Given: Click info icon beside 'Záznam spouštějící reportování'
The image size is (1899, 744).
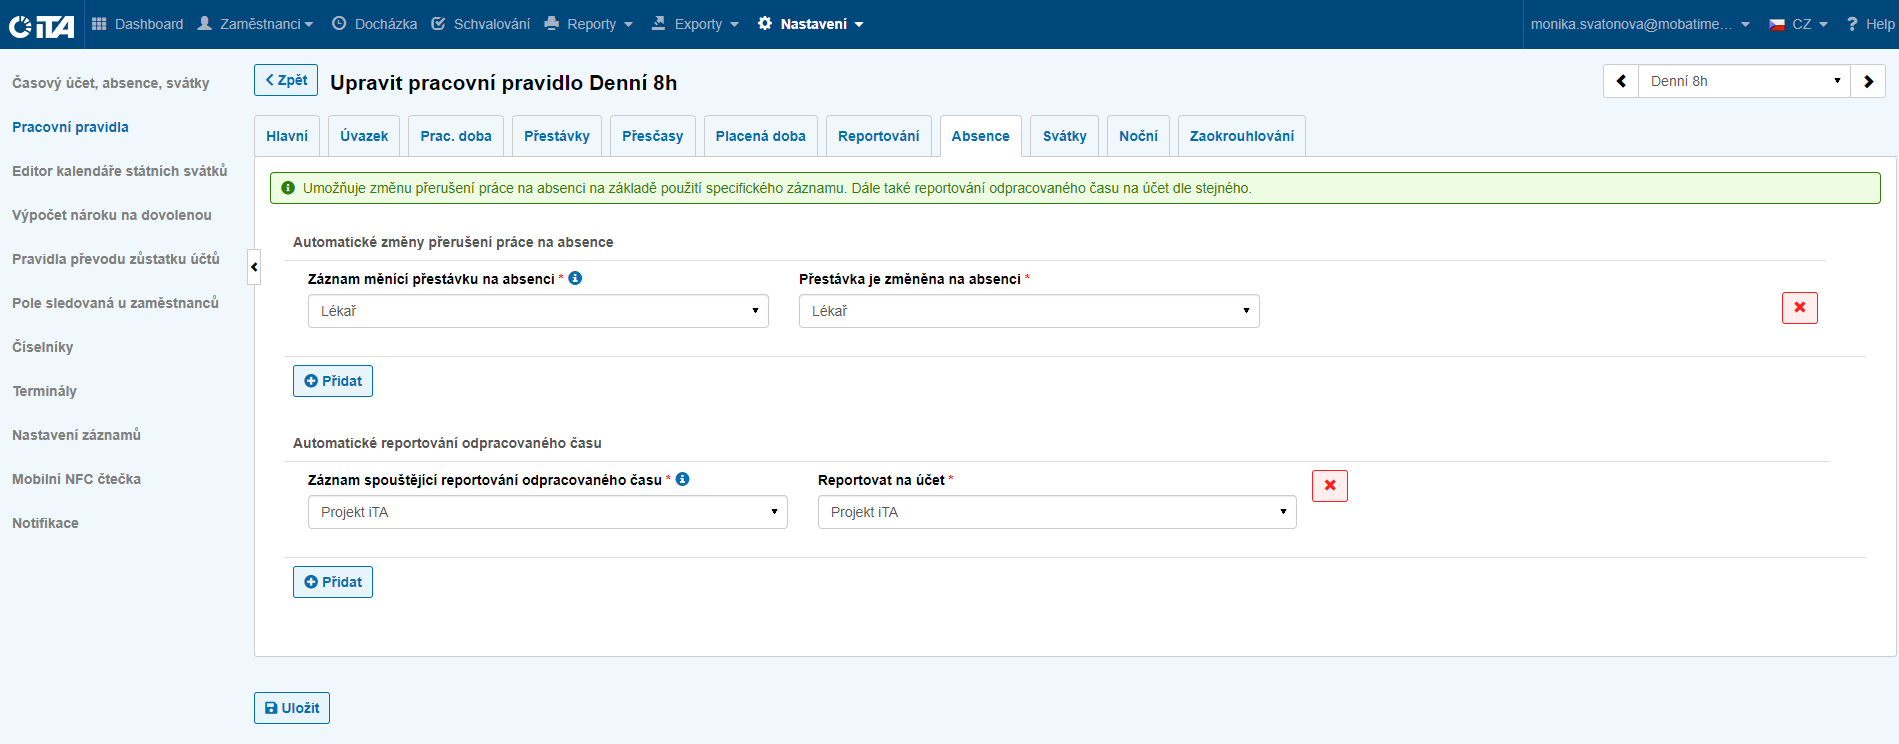Looking at the screenshot, I should tap(682, 480).
